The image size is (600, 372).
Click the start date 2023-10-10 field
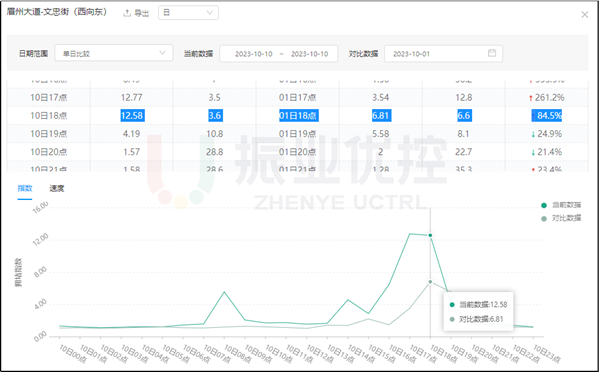coord(253,54)
